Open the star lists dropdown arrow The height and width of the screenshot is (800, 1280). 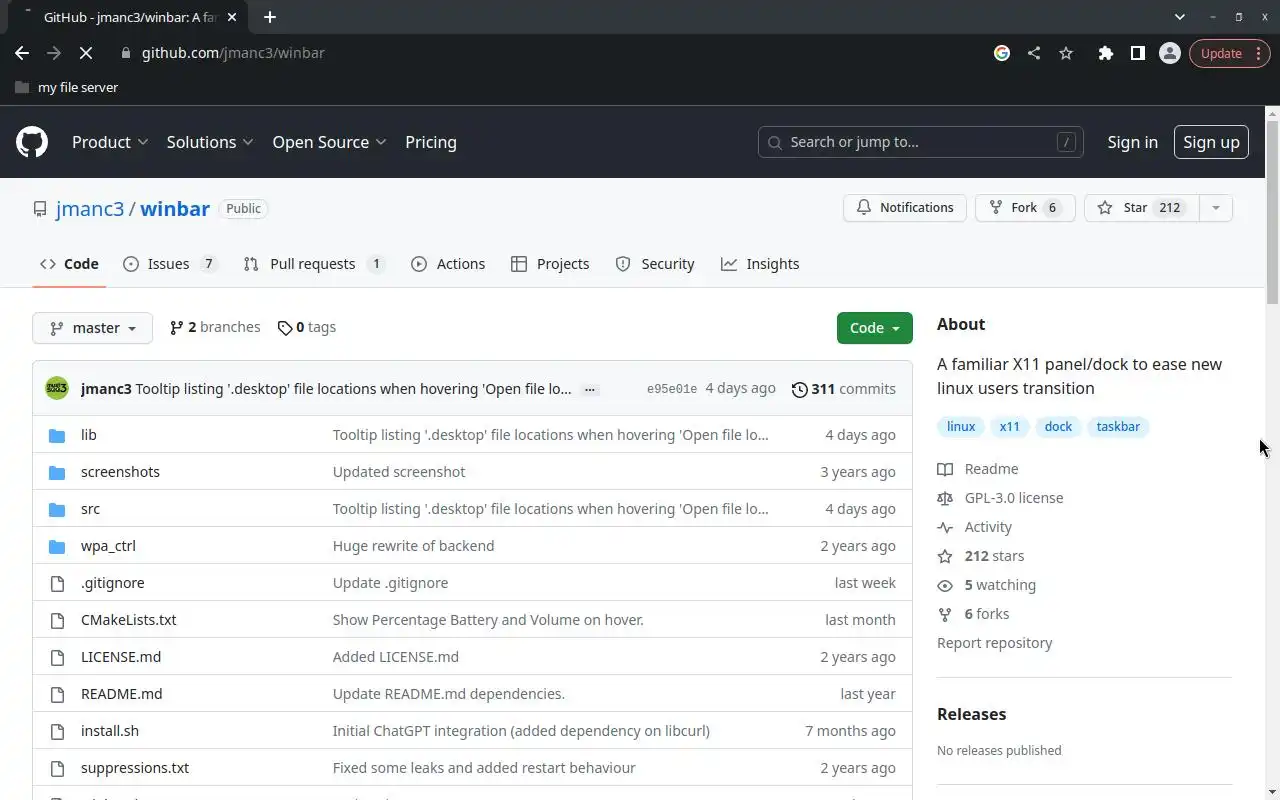pyautogui.click(x=1216, y=208)
